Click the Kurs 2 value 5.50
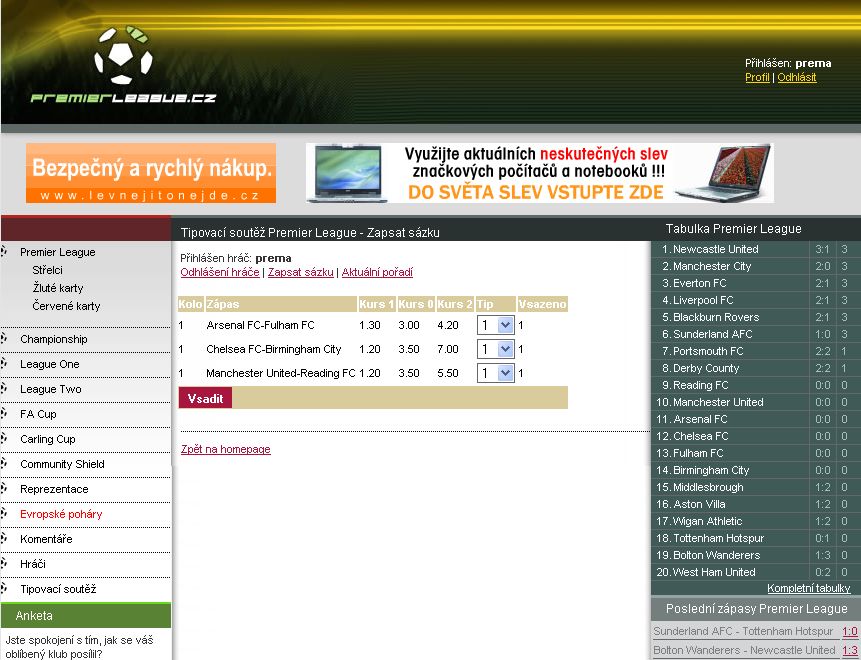This screenshot has width=861, height=660. 448,374
